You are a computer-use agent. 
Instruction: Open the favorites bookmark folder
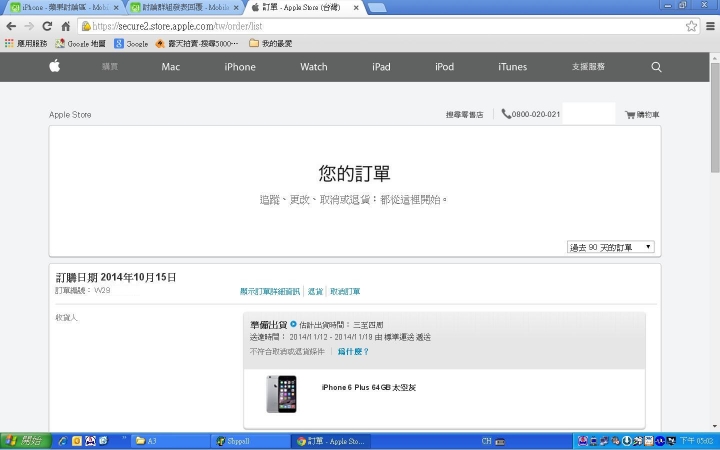pos(271,43)
